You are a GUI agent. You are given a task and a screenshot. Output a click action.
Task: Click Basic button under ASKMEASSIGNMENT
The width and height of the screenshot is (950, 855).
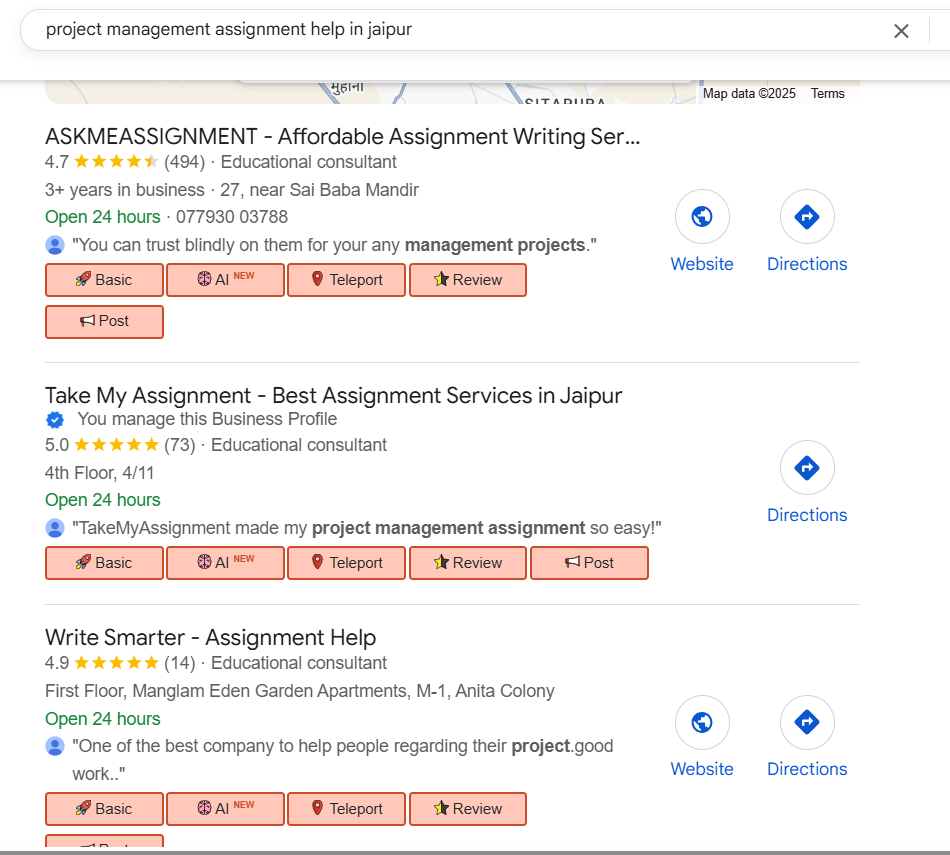coord(104,280)
